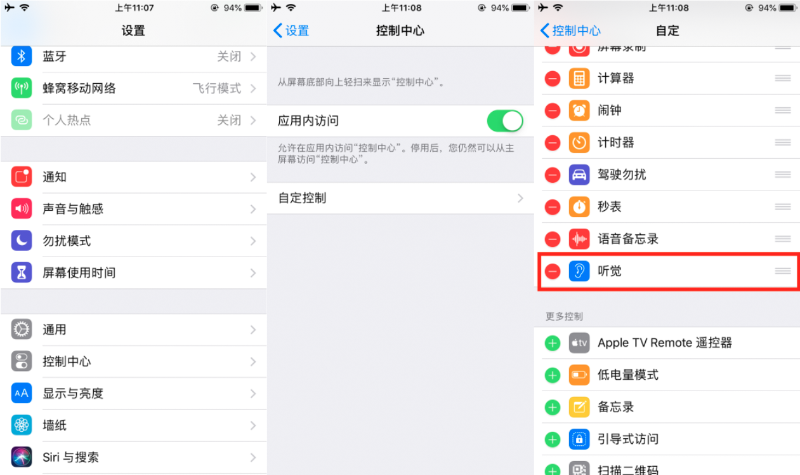
Task: Open the 控制中心 settings entry
Action: (134, 362)
